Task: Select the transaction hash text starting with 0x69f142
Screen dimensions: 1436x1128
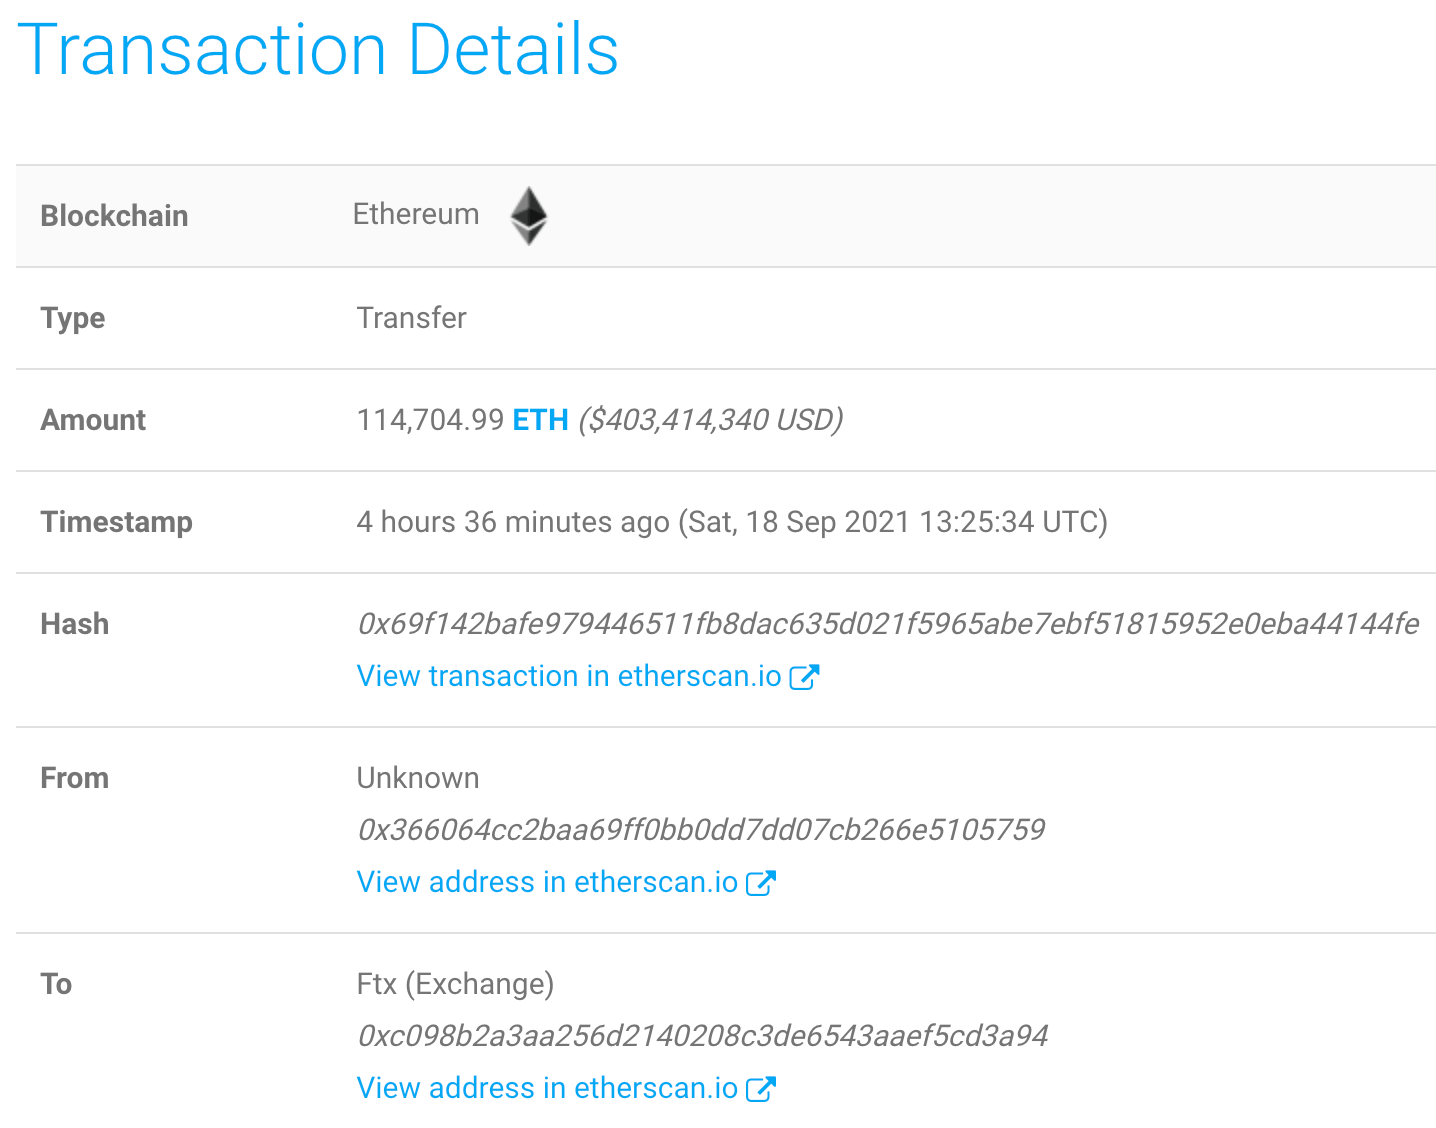Action: click(x=888, y=624)
